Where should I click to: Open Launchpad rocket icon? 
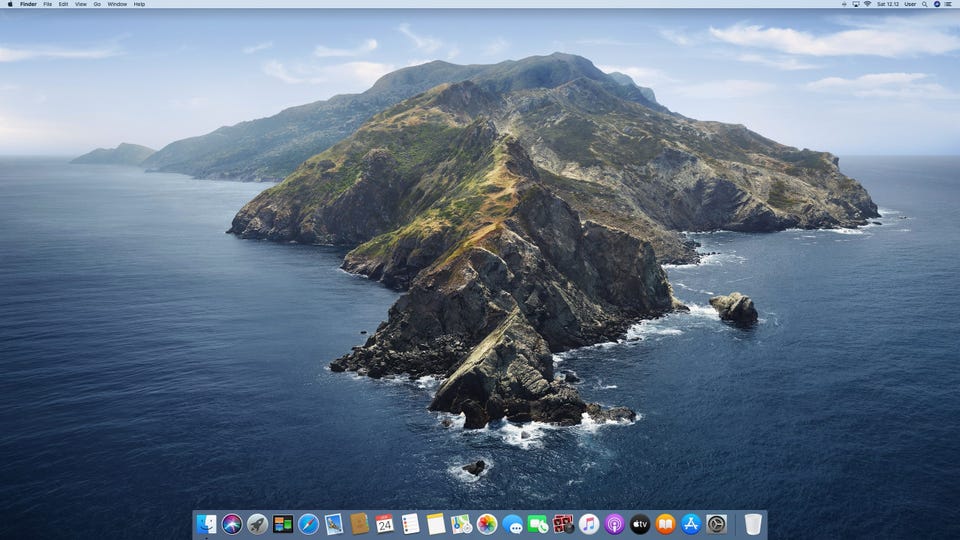tap(258, 524)
